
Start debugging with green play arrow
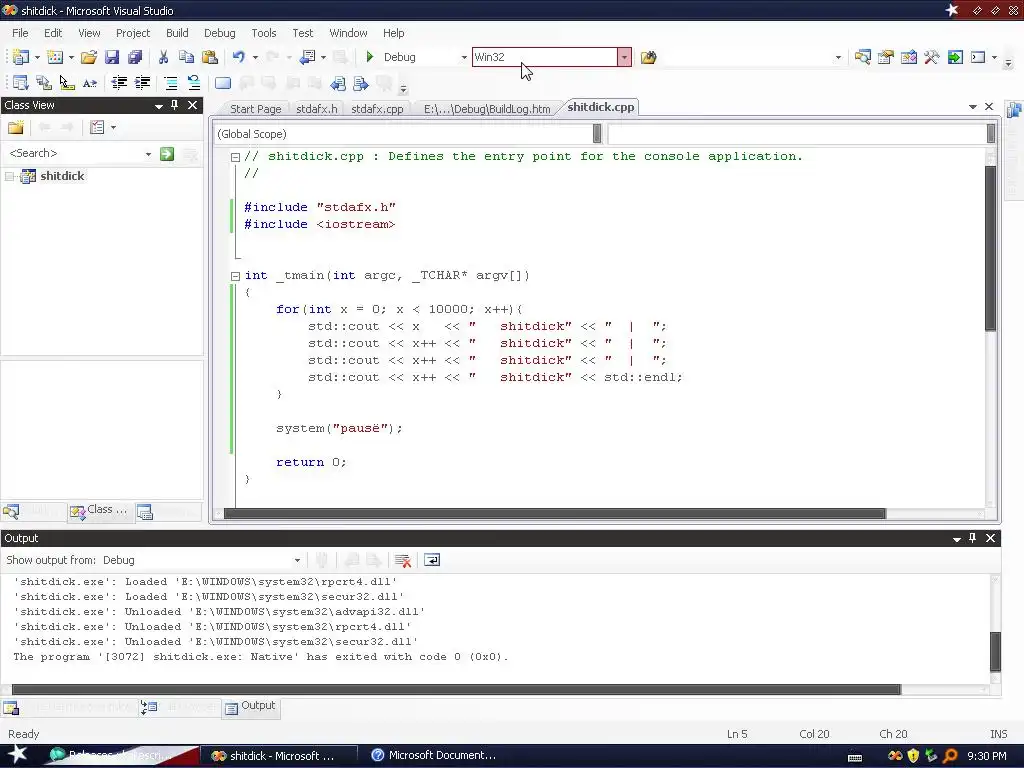pos(370,57)
